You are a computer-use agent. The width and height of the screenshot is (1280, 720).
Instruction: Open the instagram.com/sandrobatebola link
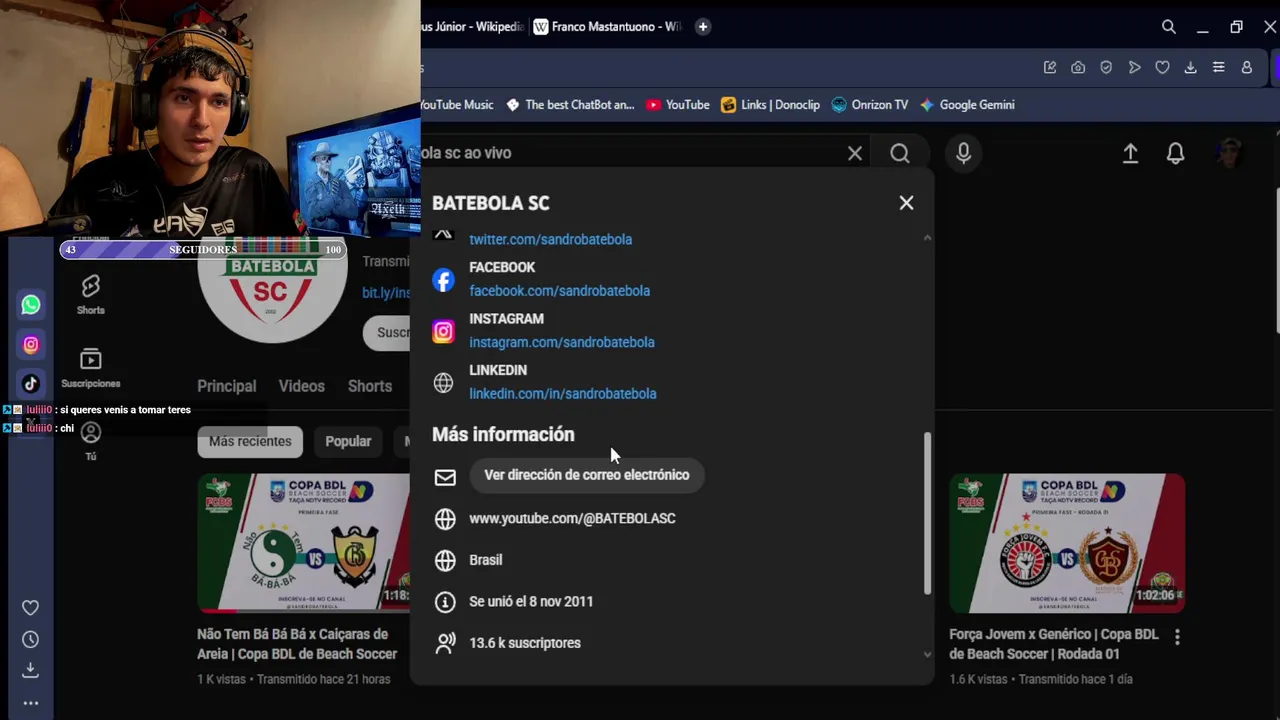(562, 342)
